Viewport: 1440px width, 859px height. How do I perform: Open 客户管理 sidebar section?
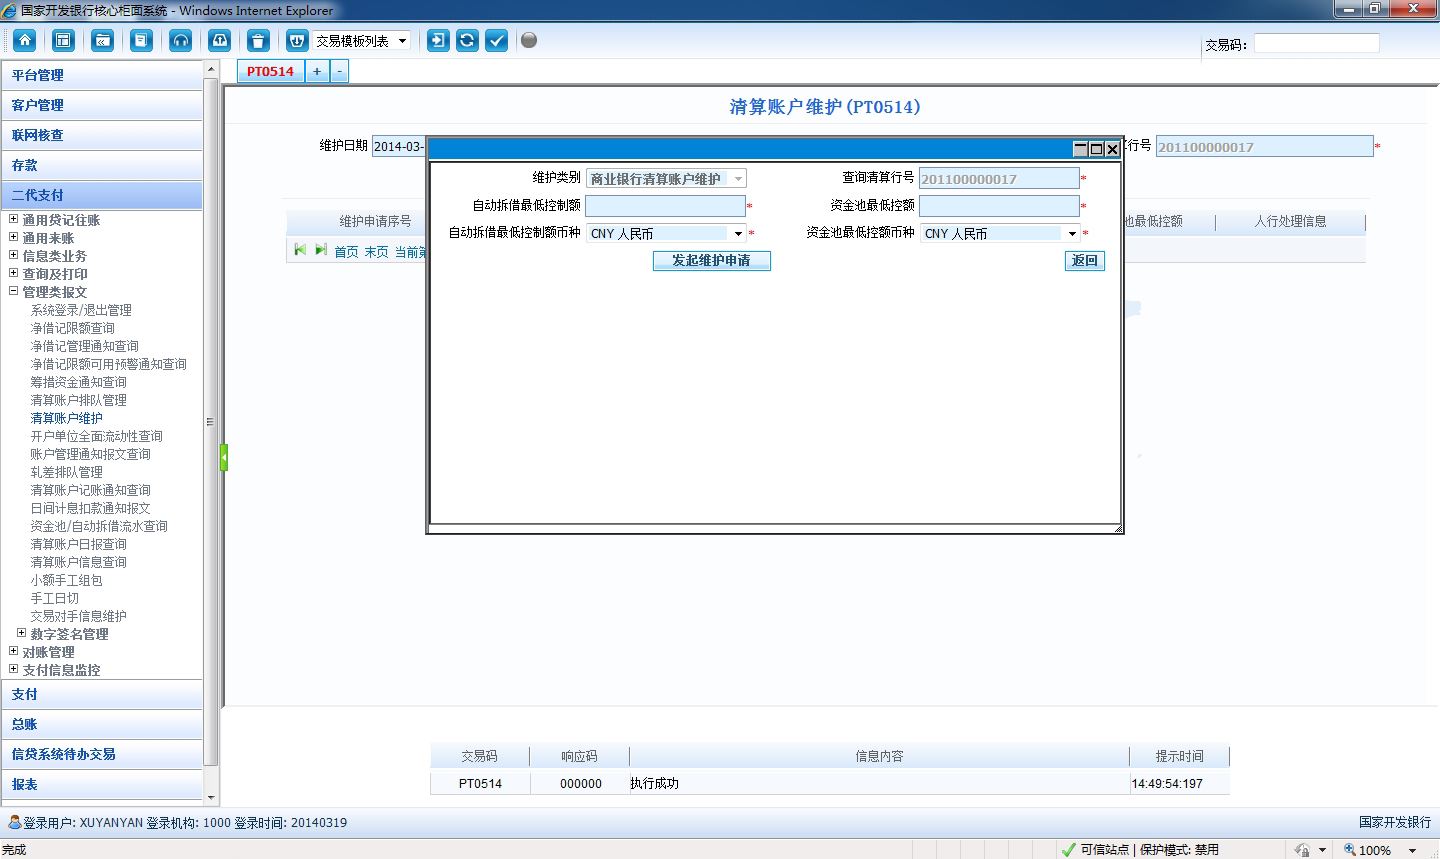[x=102, y=105]
